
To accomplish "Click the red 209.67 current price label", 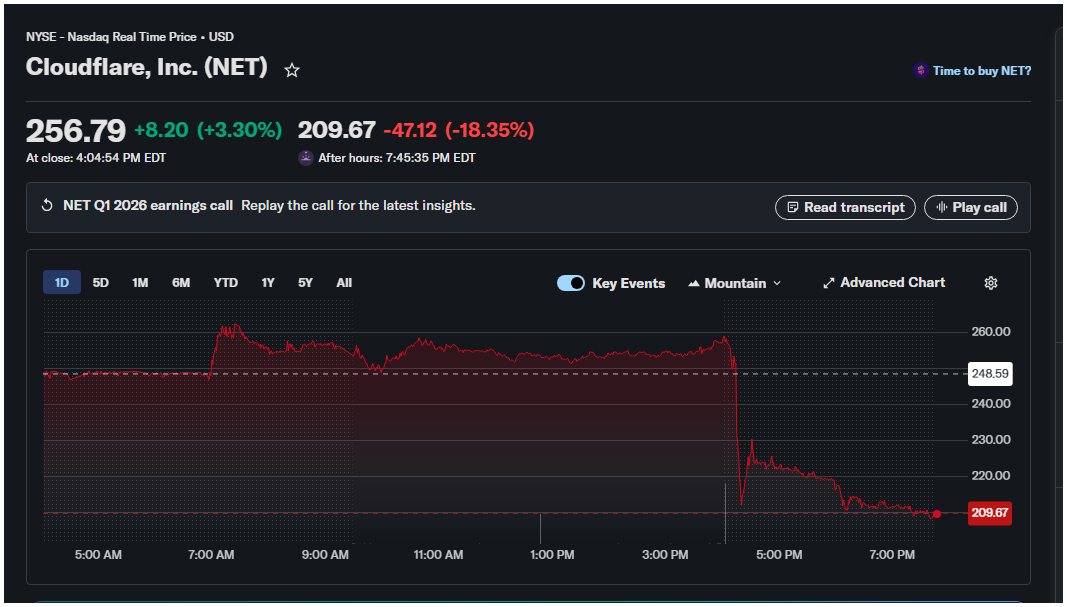I will (x=990, y=513).
